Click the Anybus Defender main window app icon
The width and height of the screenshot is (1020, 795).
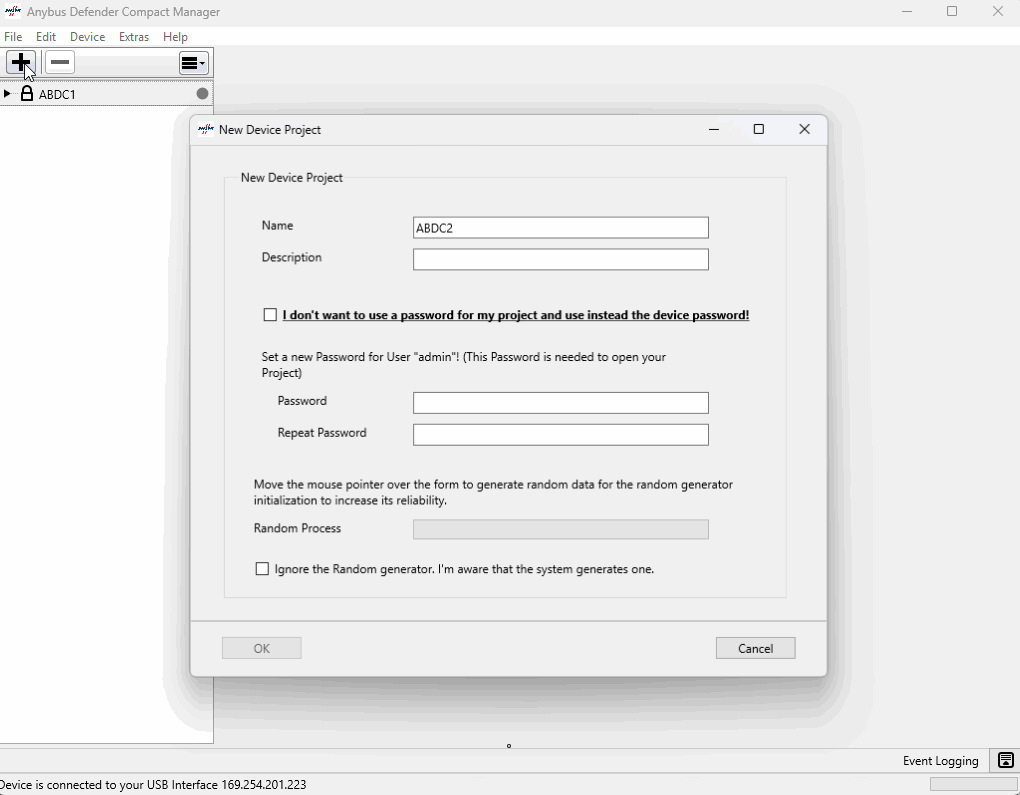pos(12,12)
